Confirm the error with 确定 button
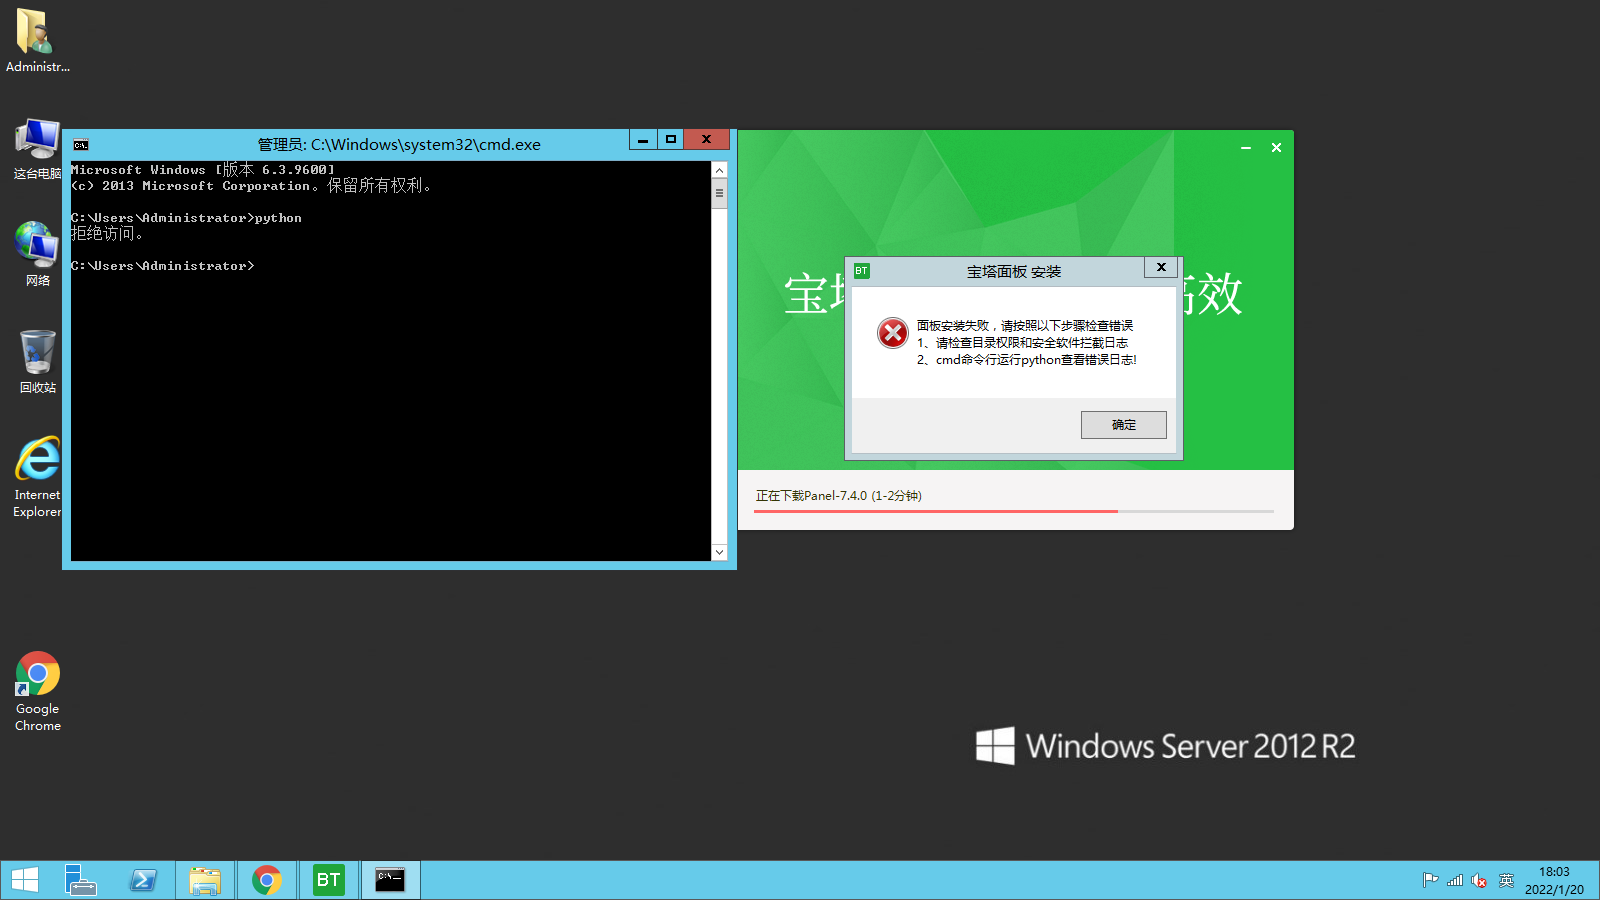1600x900 pixels. (1123, 425)
